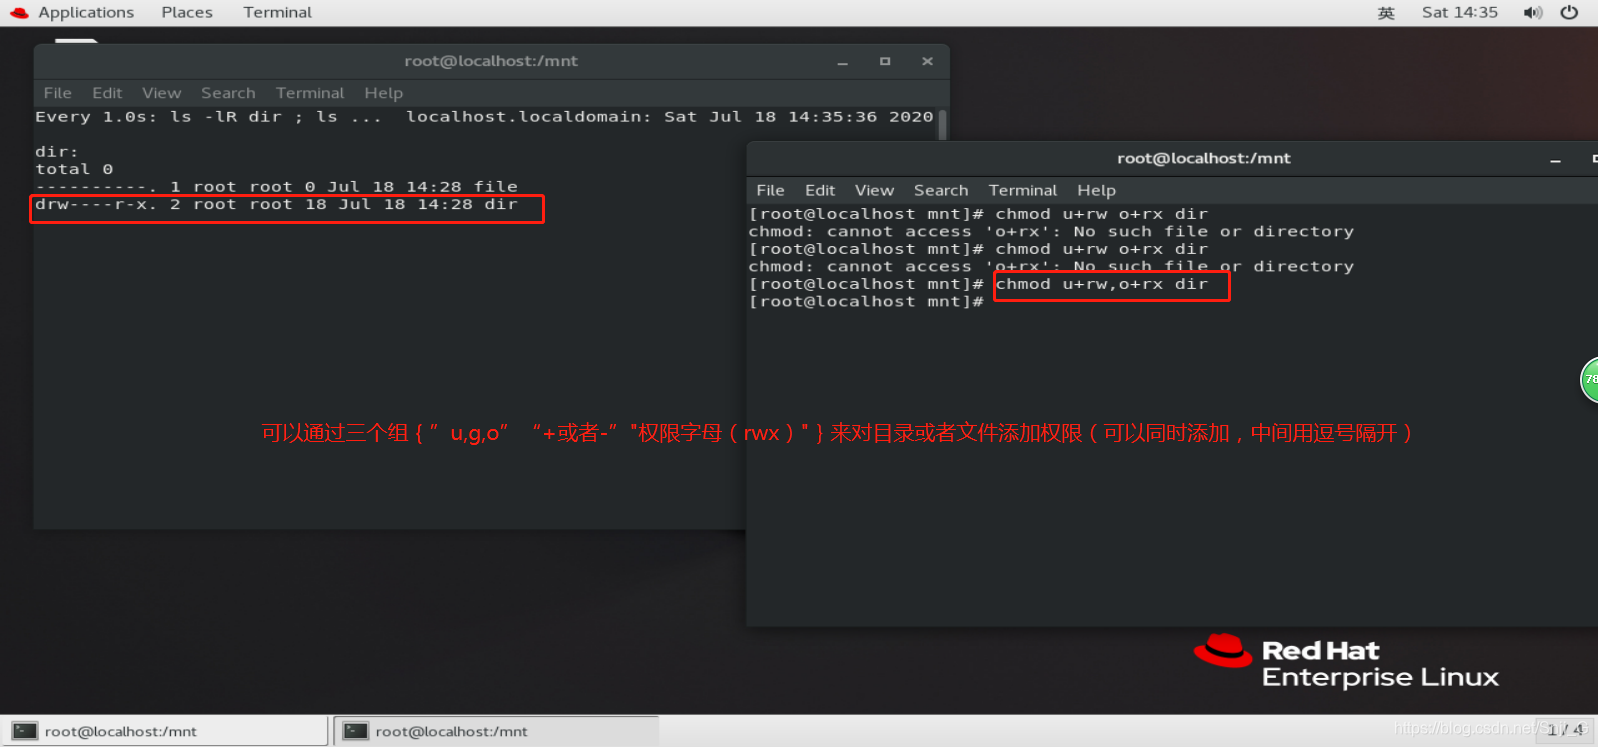Click the first 'chmod: cannot access' error line
This screenshot has height=747, width=1598.
(1051, 231)
